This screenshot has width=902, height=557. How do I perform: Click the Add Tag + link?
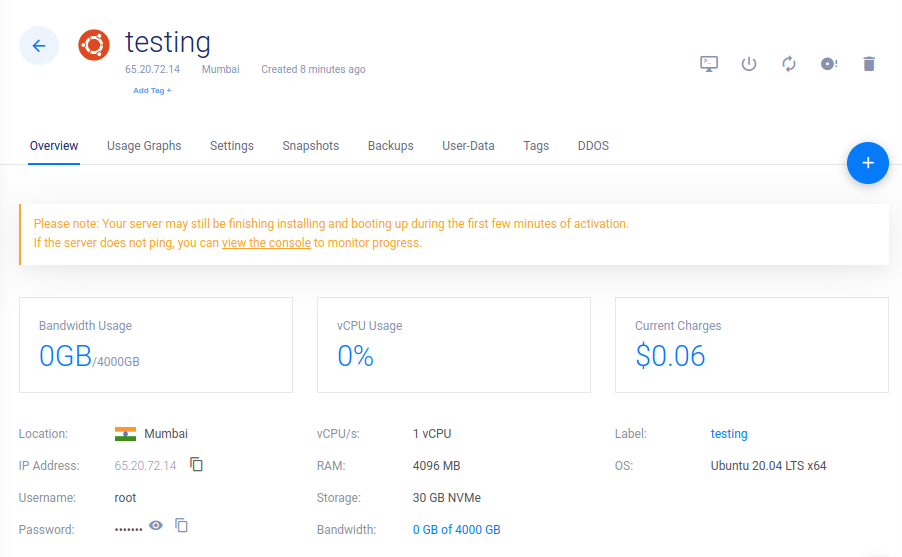tap(152, 90)
